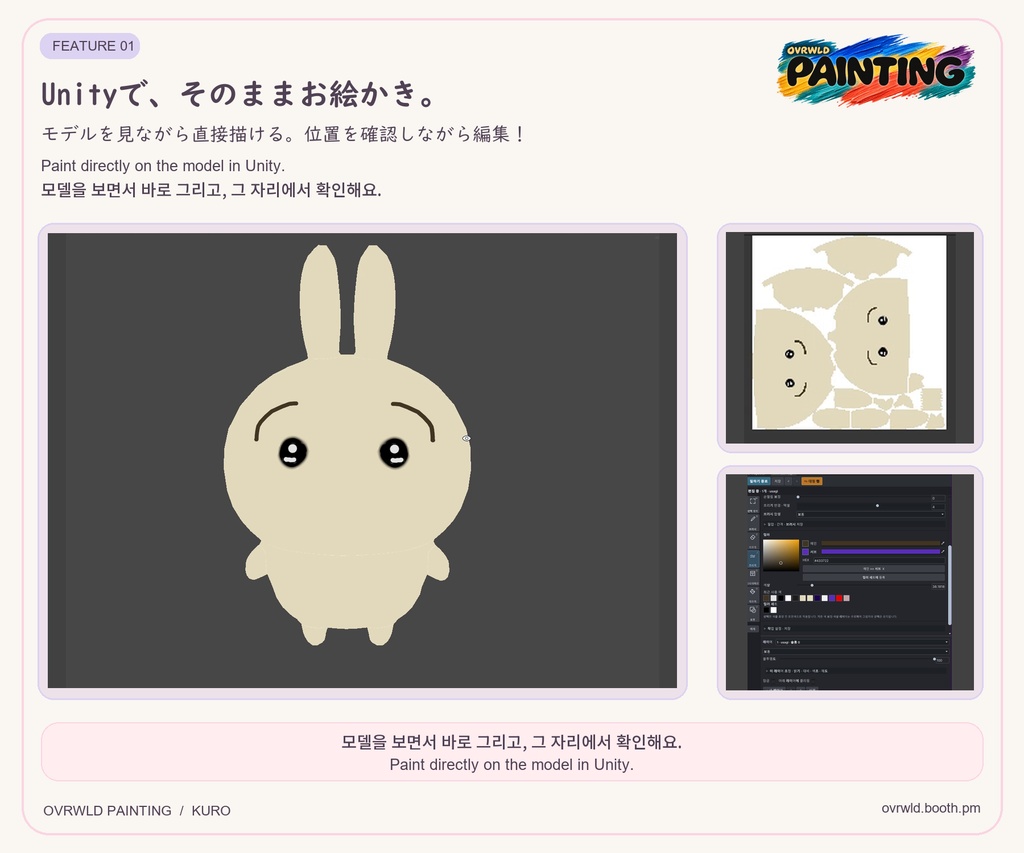Image resolution: width=1024 pixels, height=853 pixels.
Task: Click the UV texture map preview image
Action: point(850,338)
